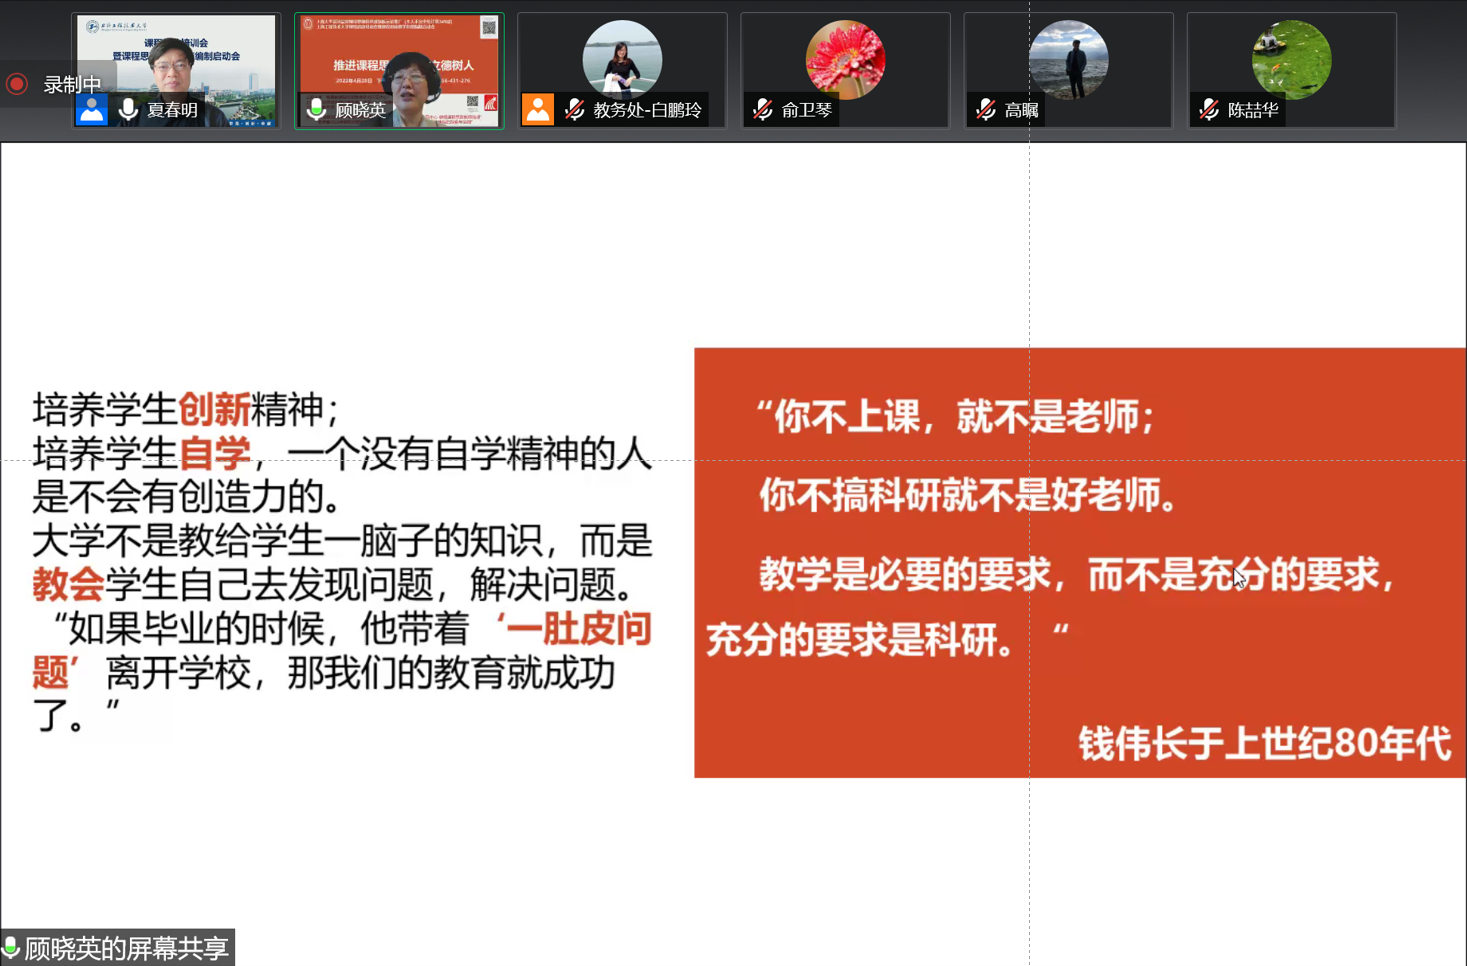
Task: Click the orange person icon beside 教务处-白鹏玲
Action: 538,110
